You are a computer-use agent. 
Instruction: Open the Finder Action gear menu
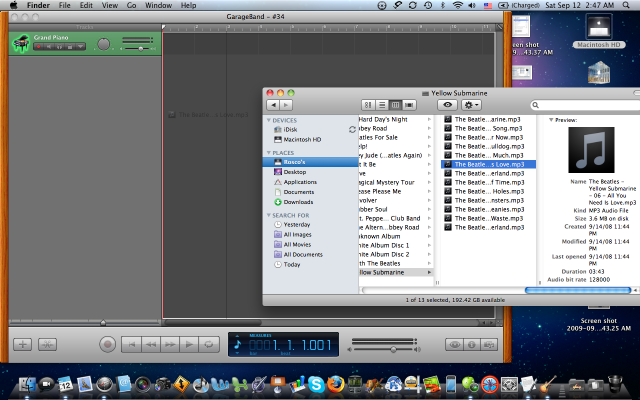[x=471, y=105]
